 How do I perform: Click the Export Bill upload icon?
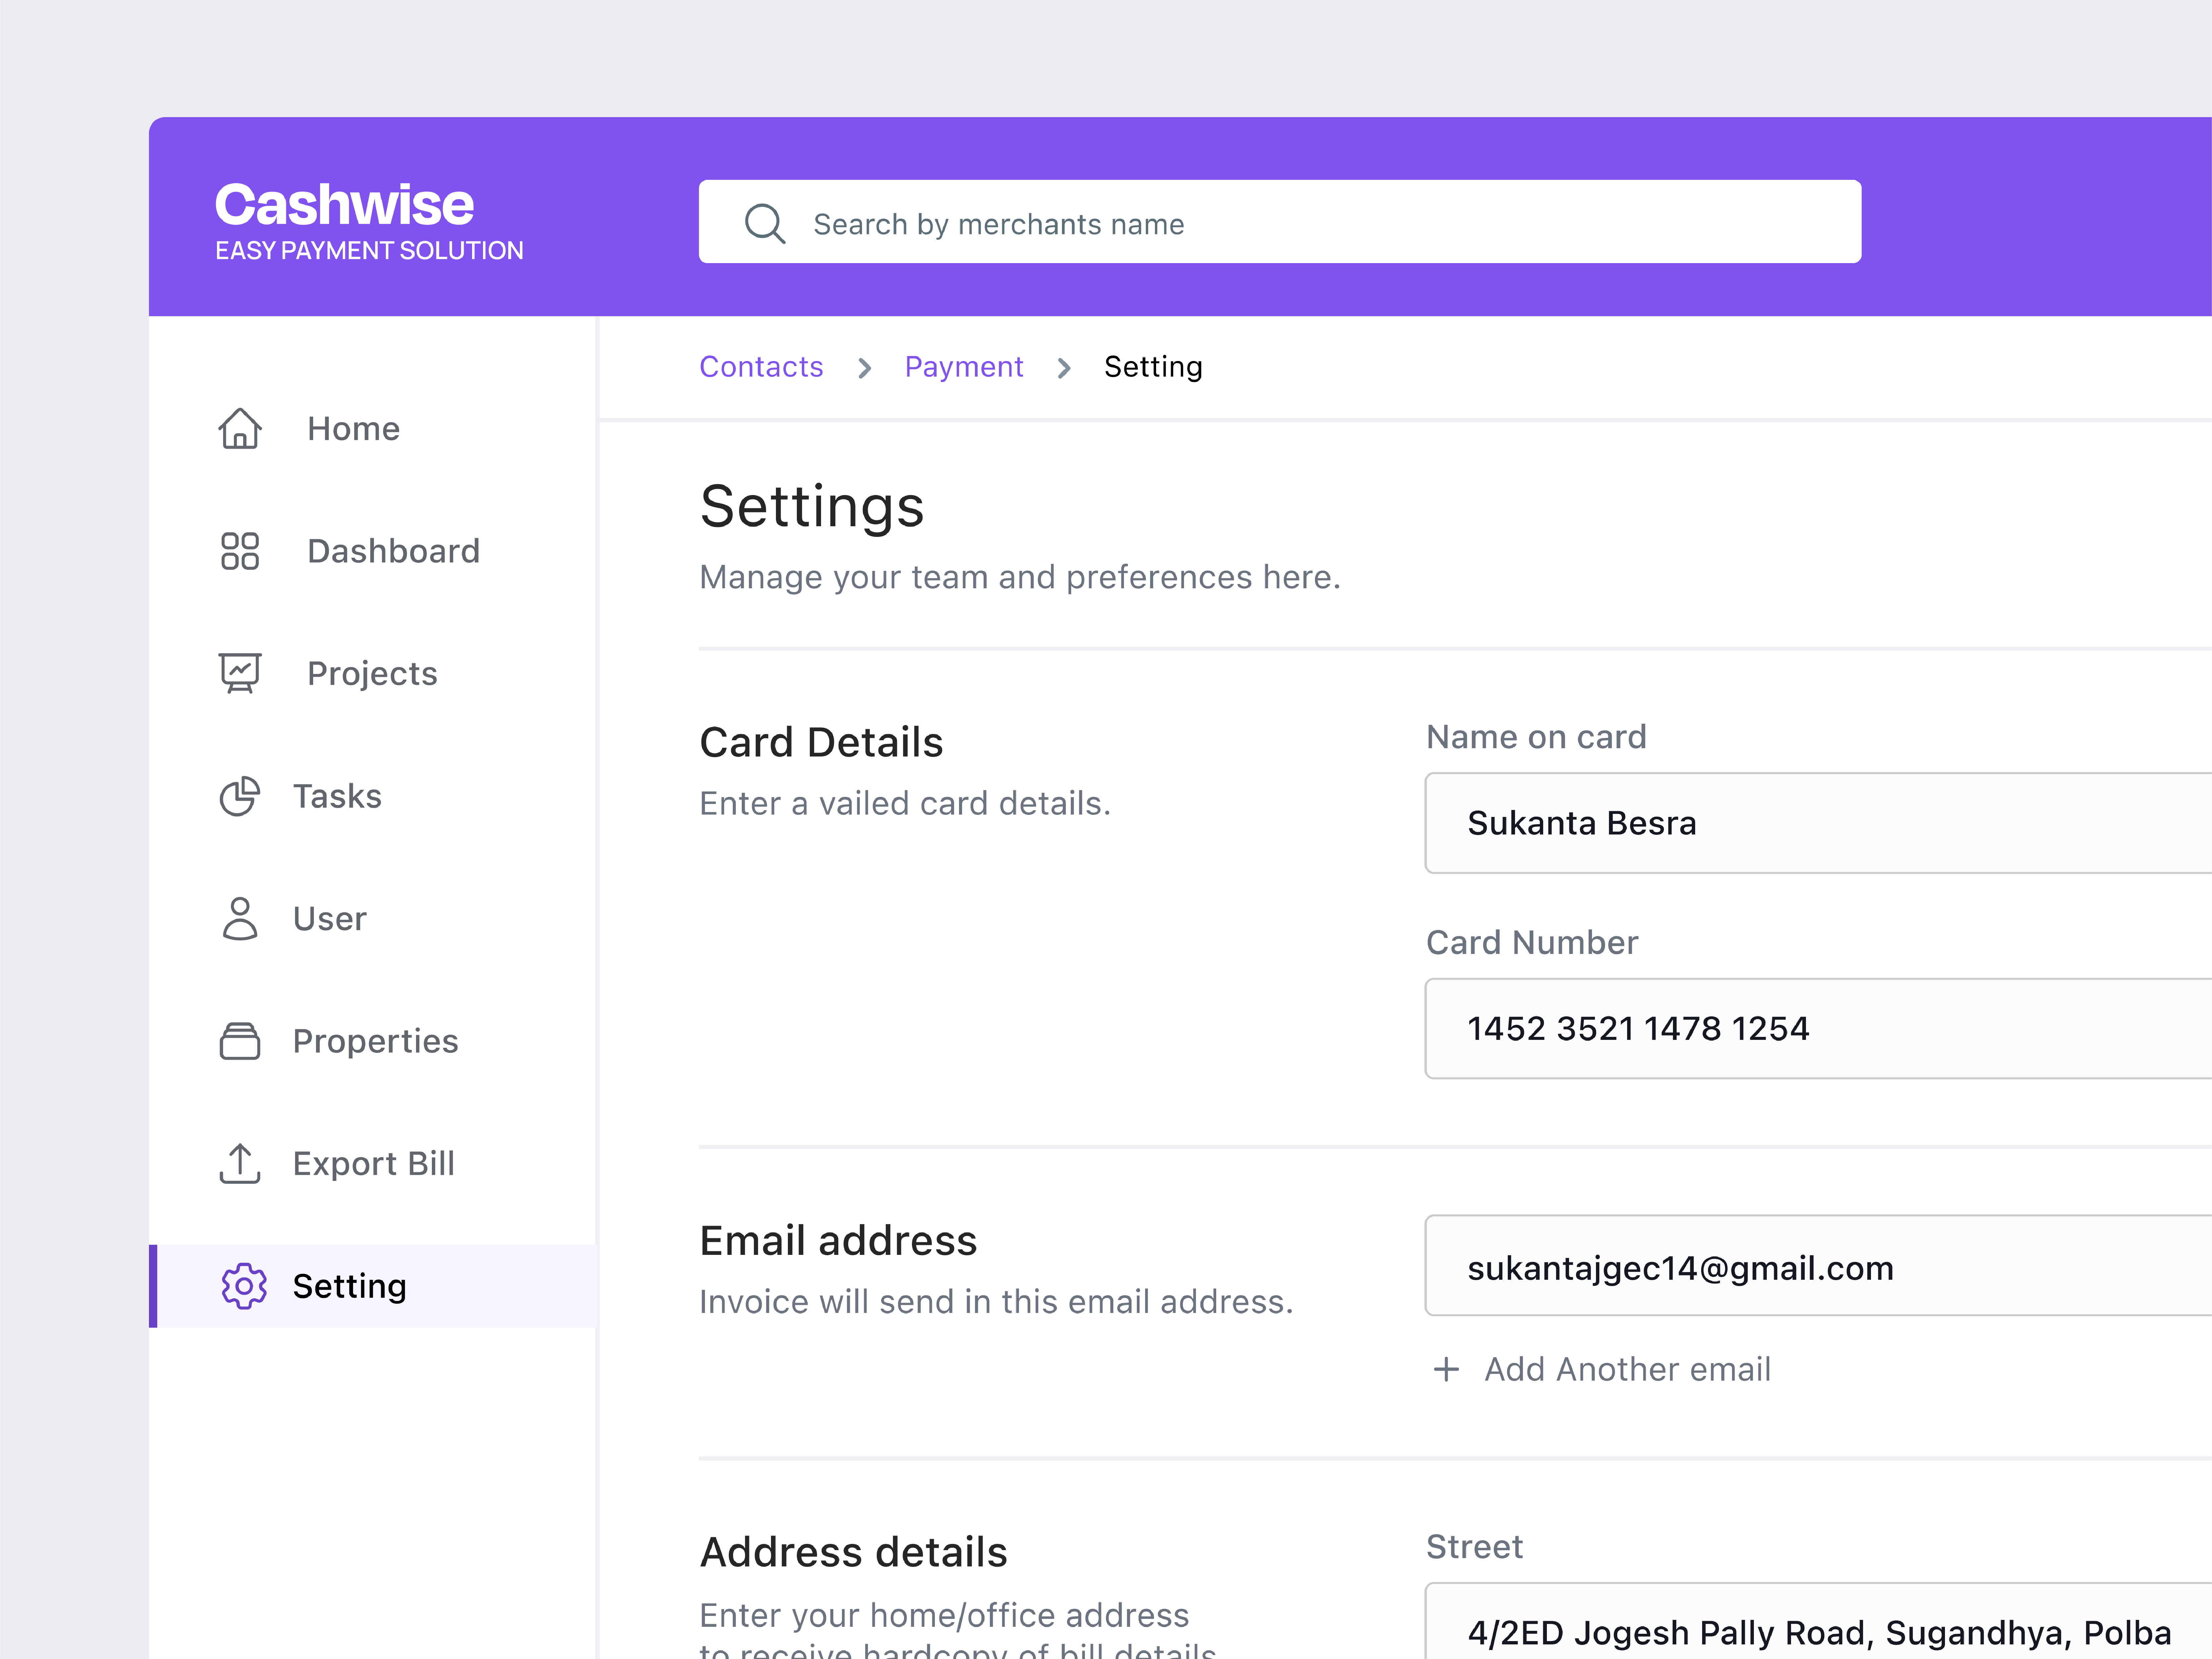[x=240, y=1163]
